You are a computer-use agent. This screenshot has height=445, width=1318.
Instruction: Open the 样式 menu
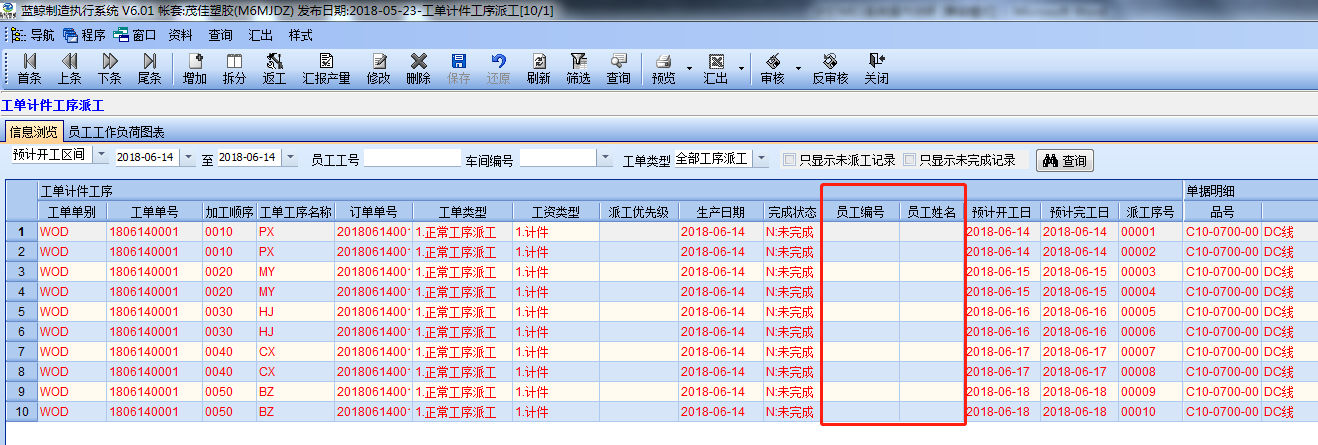(x=300, y=34)
